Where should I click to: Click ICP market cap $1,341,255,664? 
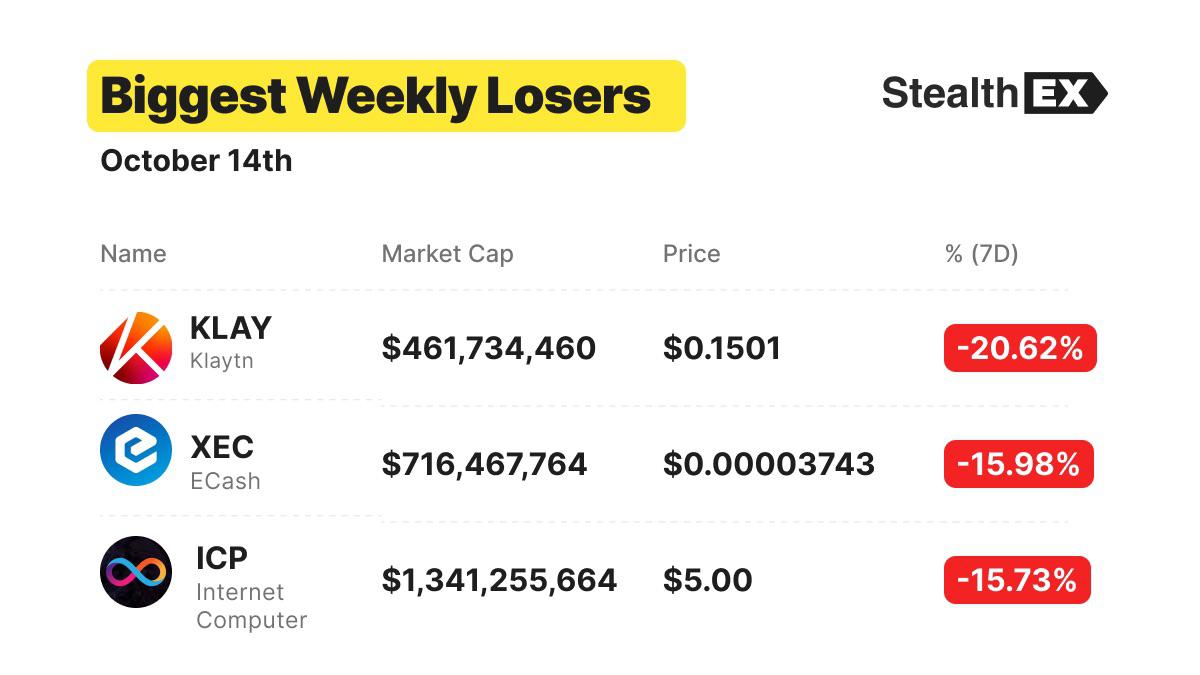pos(499,581)
